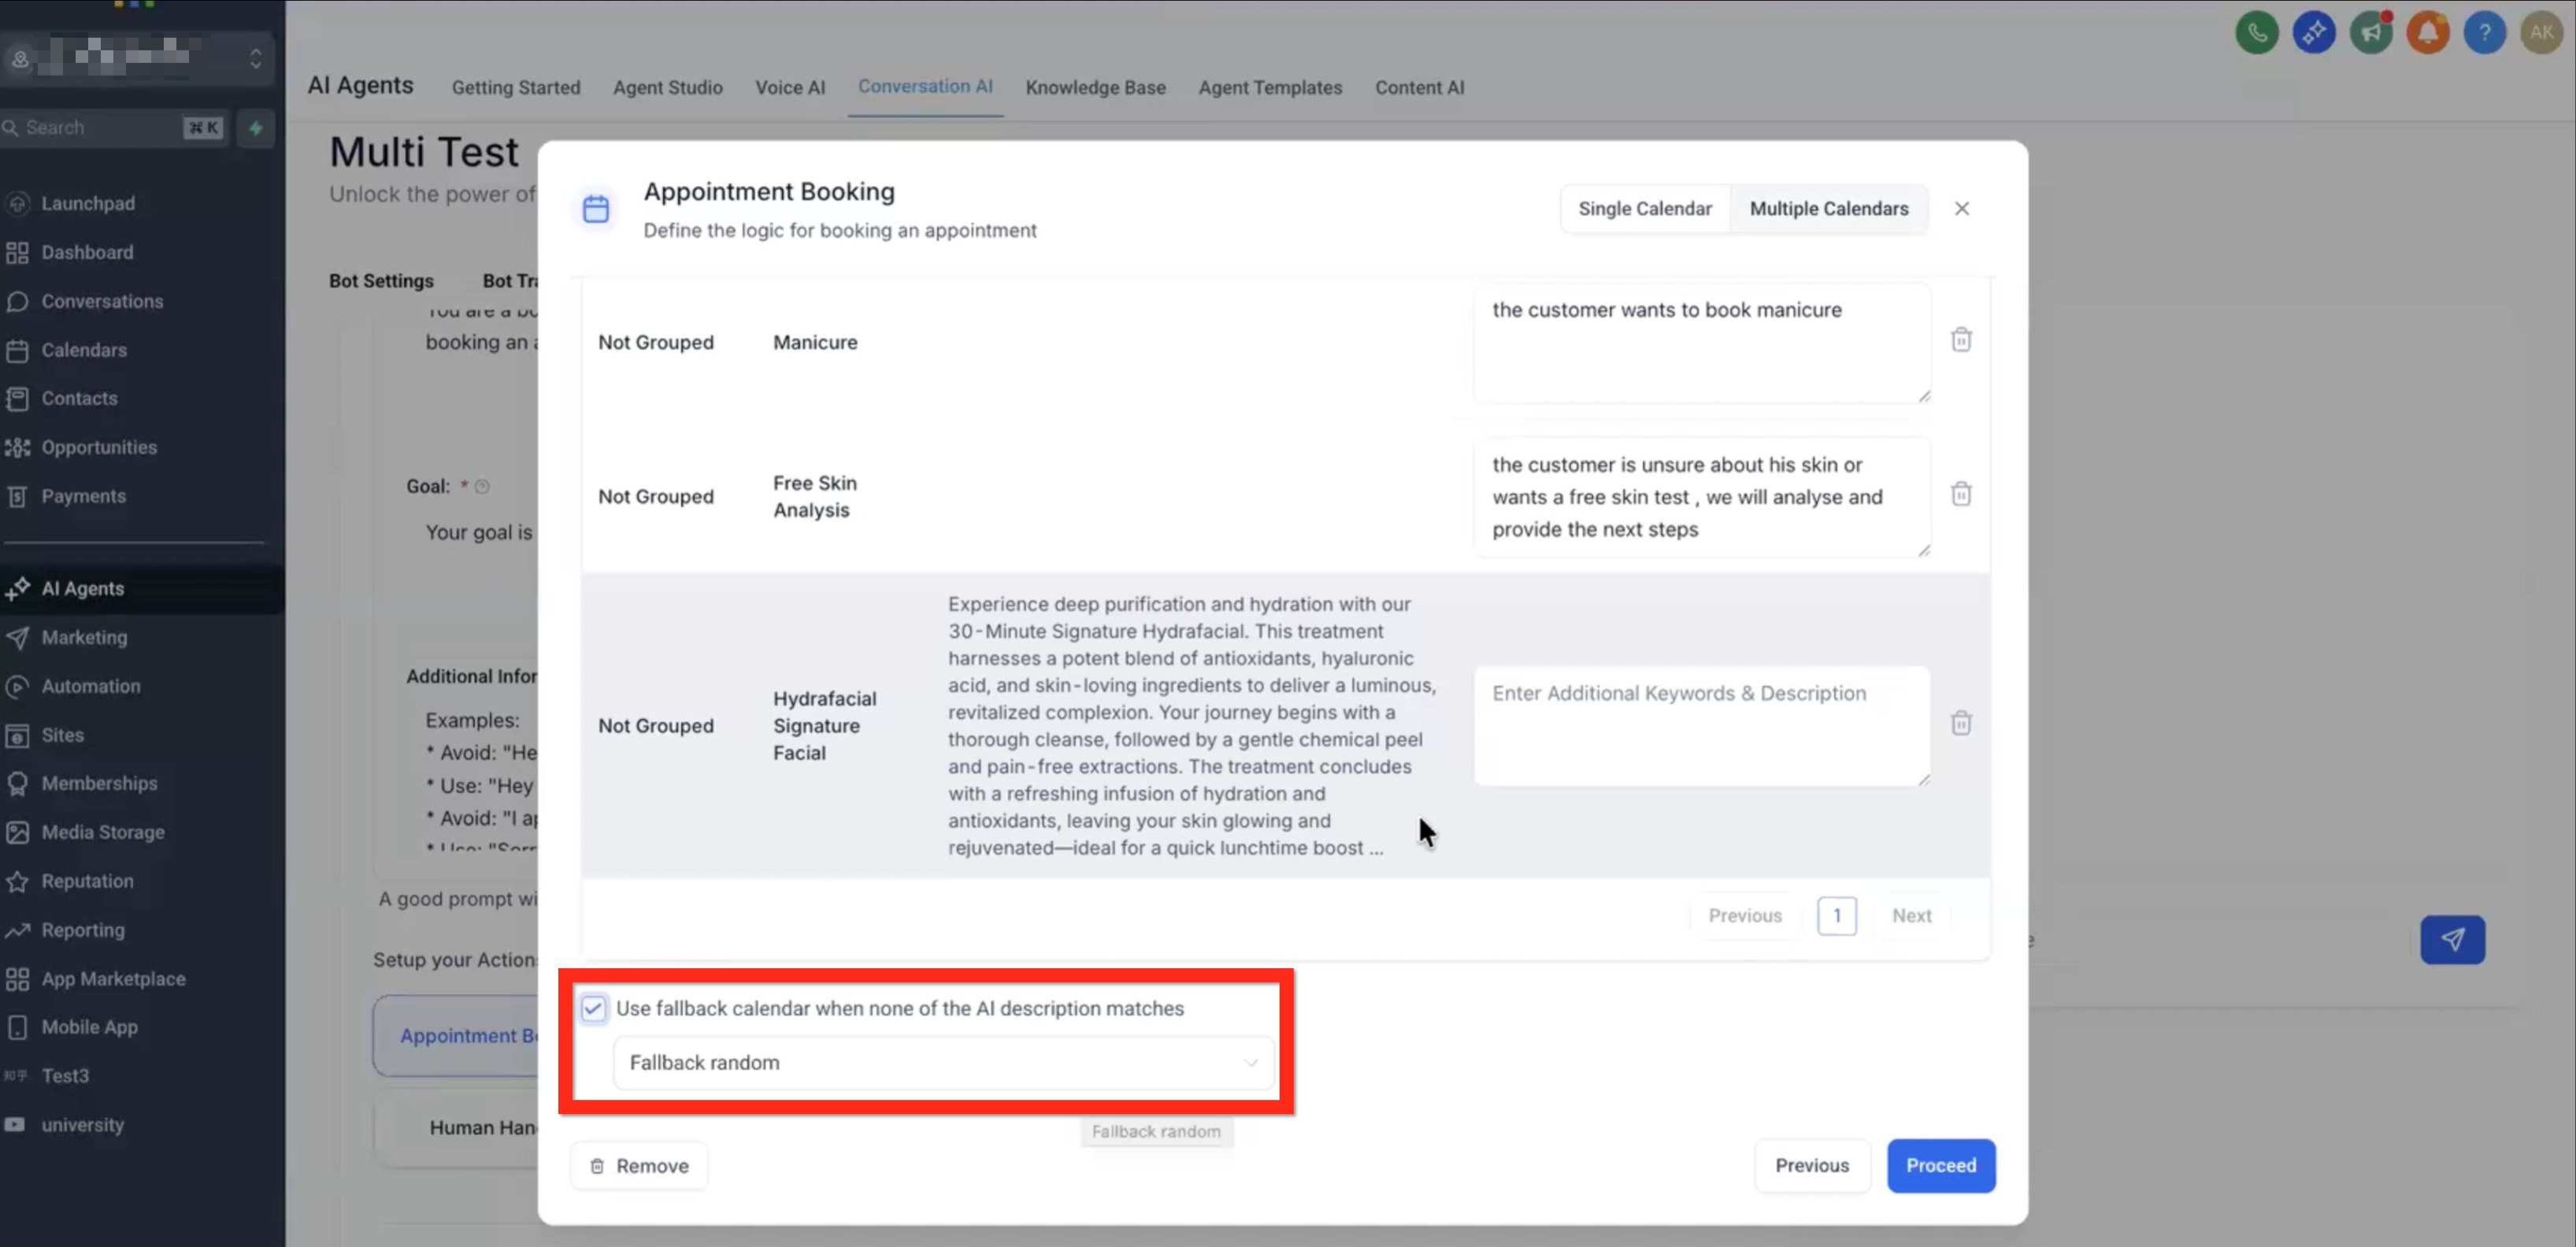Open the orange notifications bell
2576x1247 pixels.
pyautogui.click(x=2427, y=33)
